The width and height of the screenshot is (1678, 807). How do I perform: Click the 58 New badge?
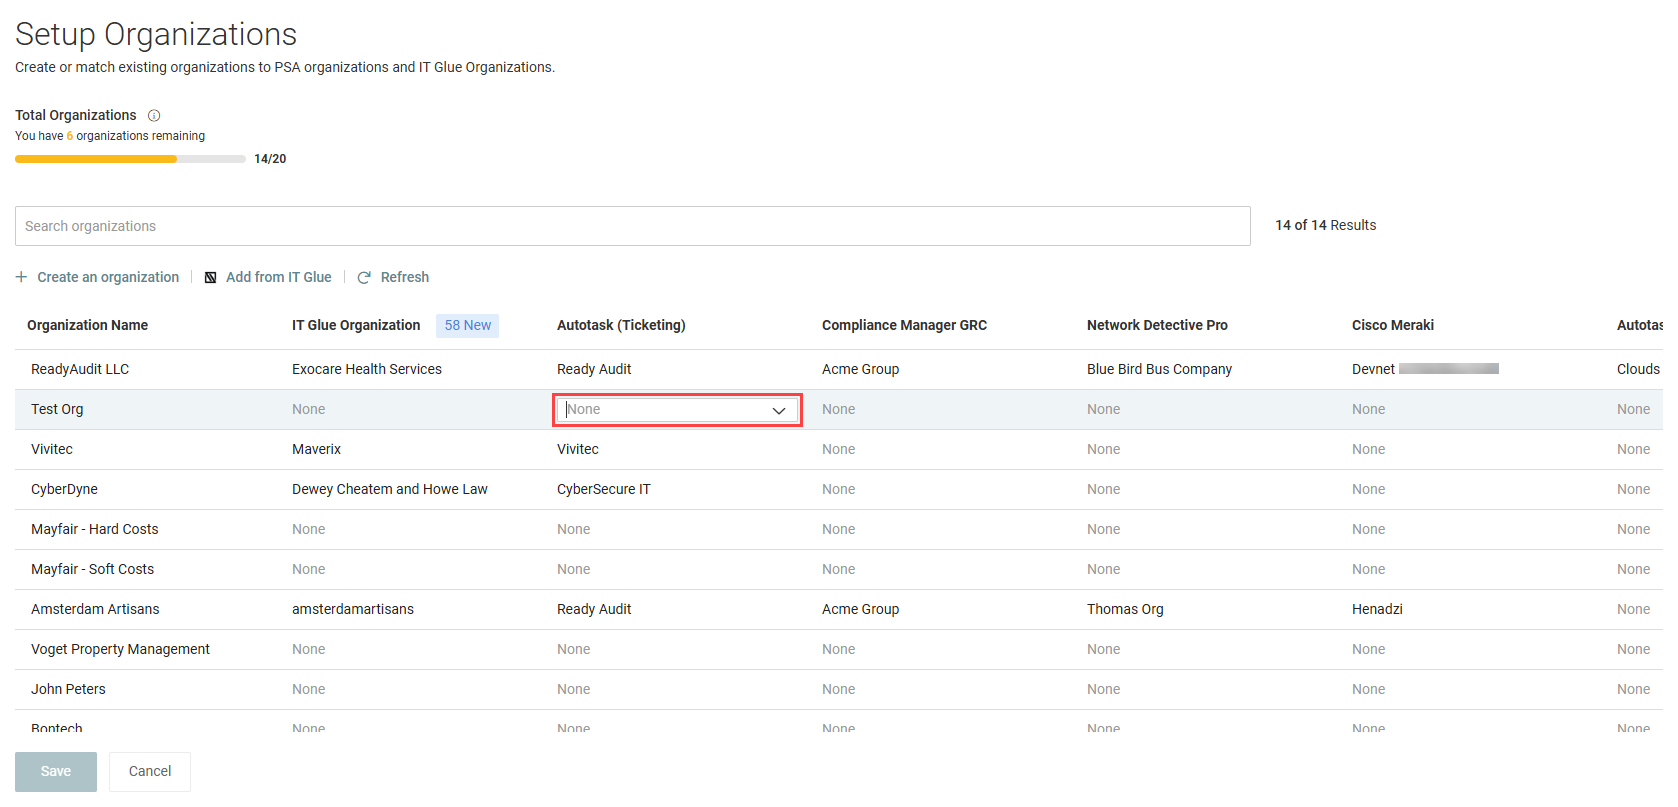(467, 326)
